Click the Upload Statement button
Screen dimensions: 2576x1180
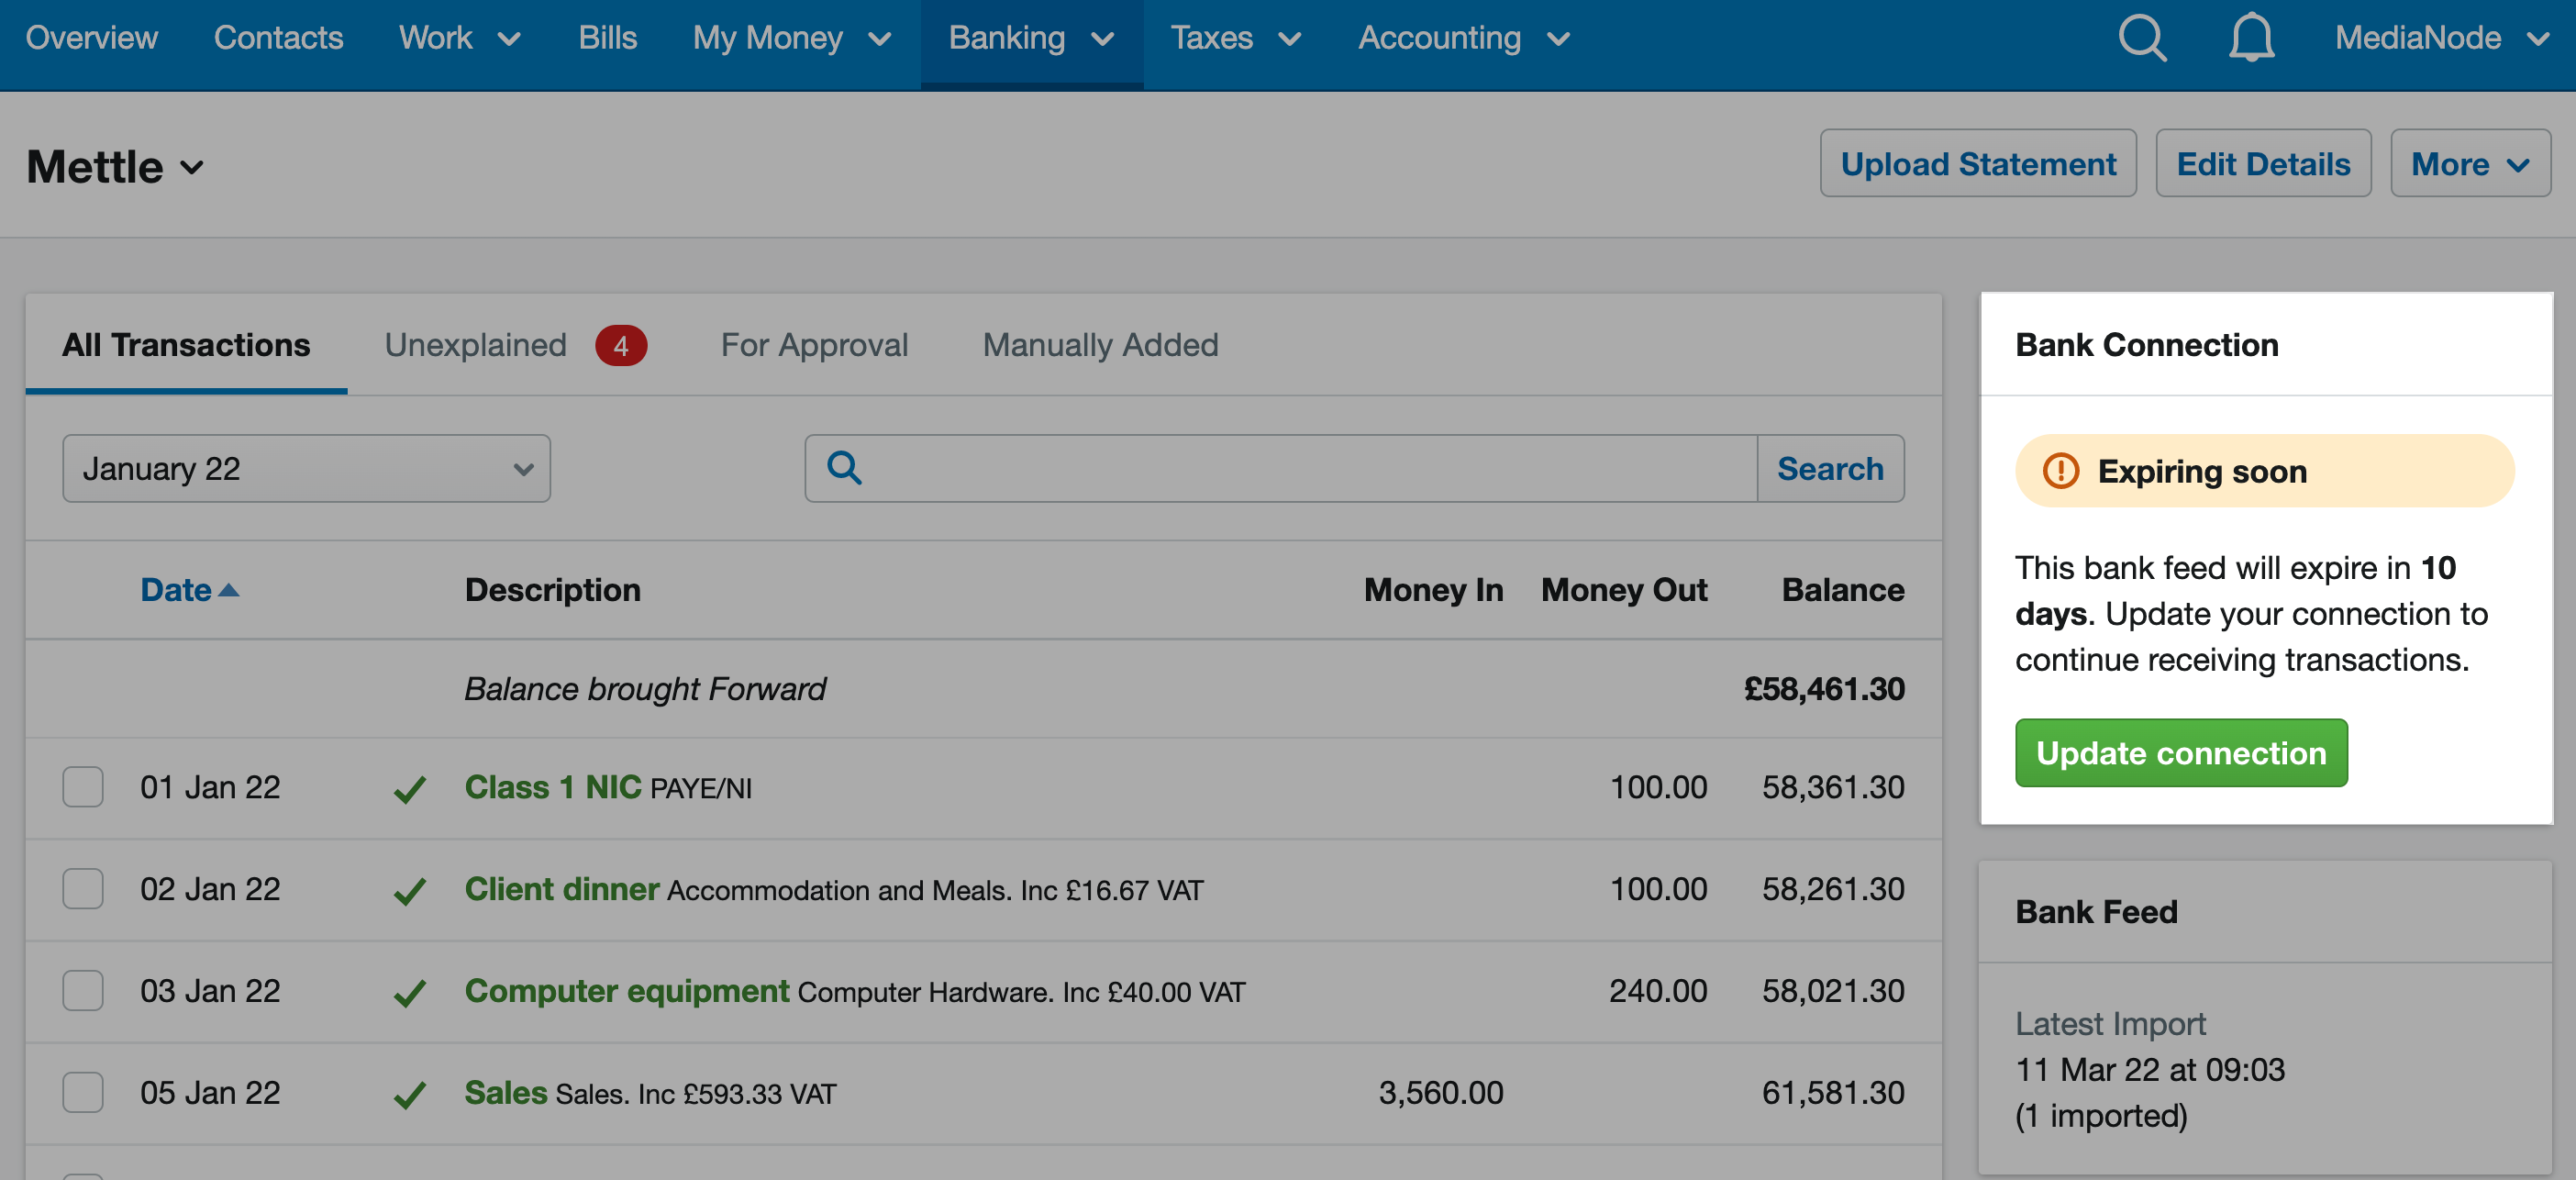1978,163
